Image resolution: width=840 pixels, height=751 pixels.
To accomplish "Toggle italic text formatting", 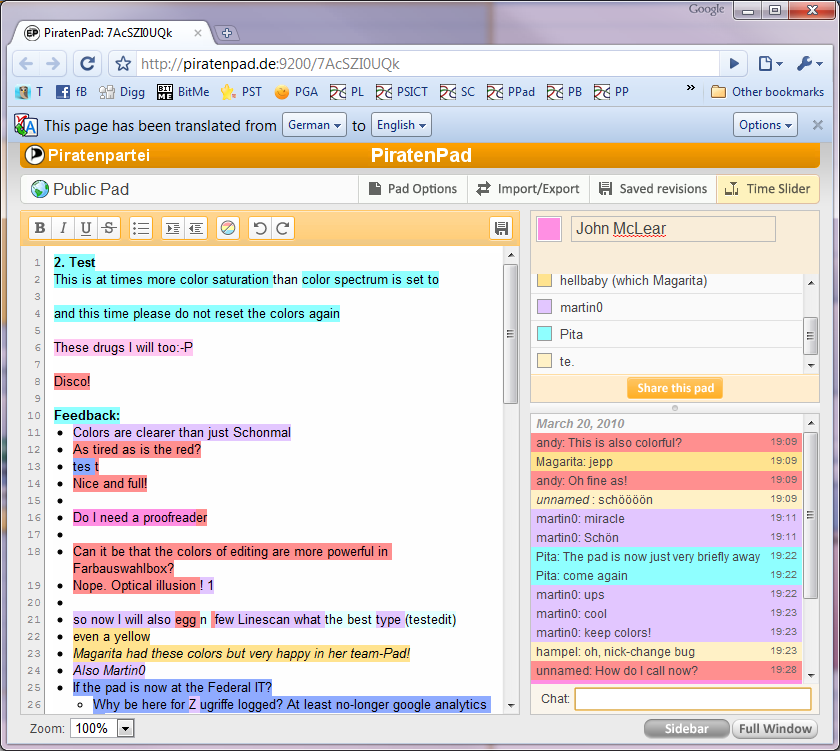I will point(63,228).
